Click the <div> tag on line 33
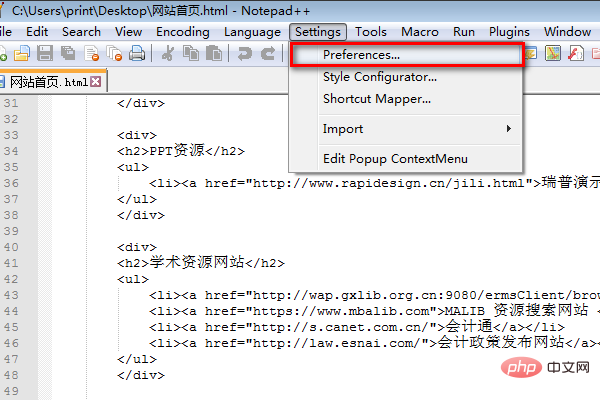Viewport: 600px width, 400px height. 137,135
